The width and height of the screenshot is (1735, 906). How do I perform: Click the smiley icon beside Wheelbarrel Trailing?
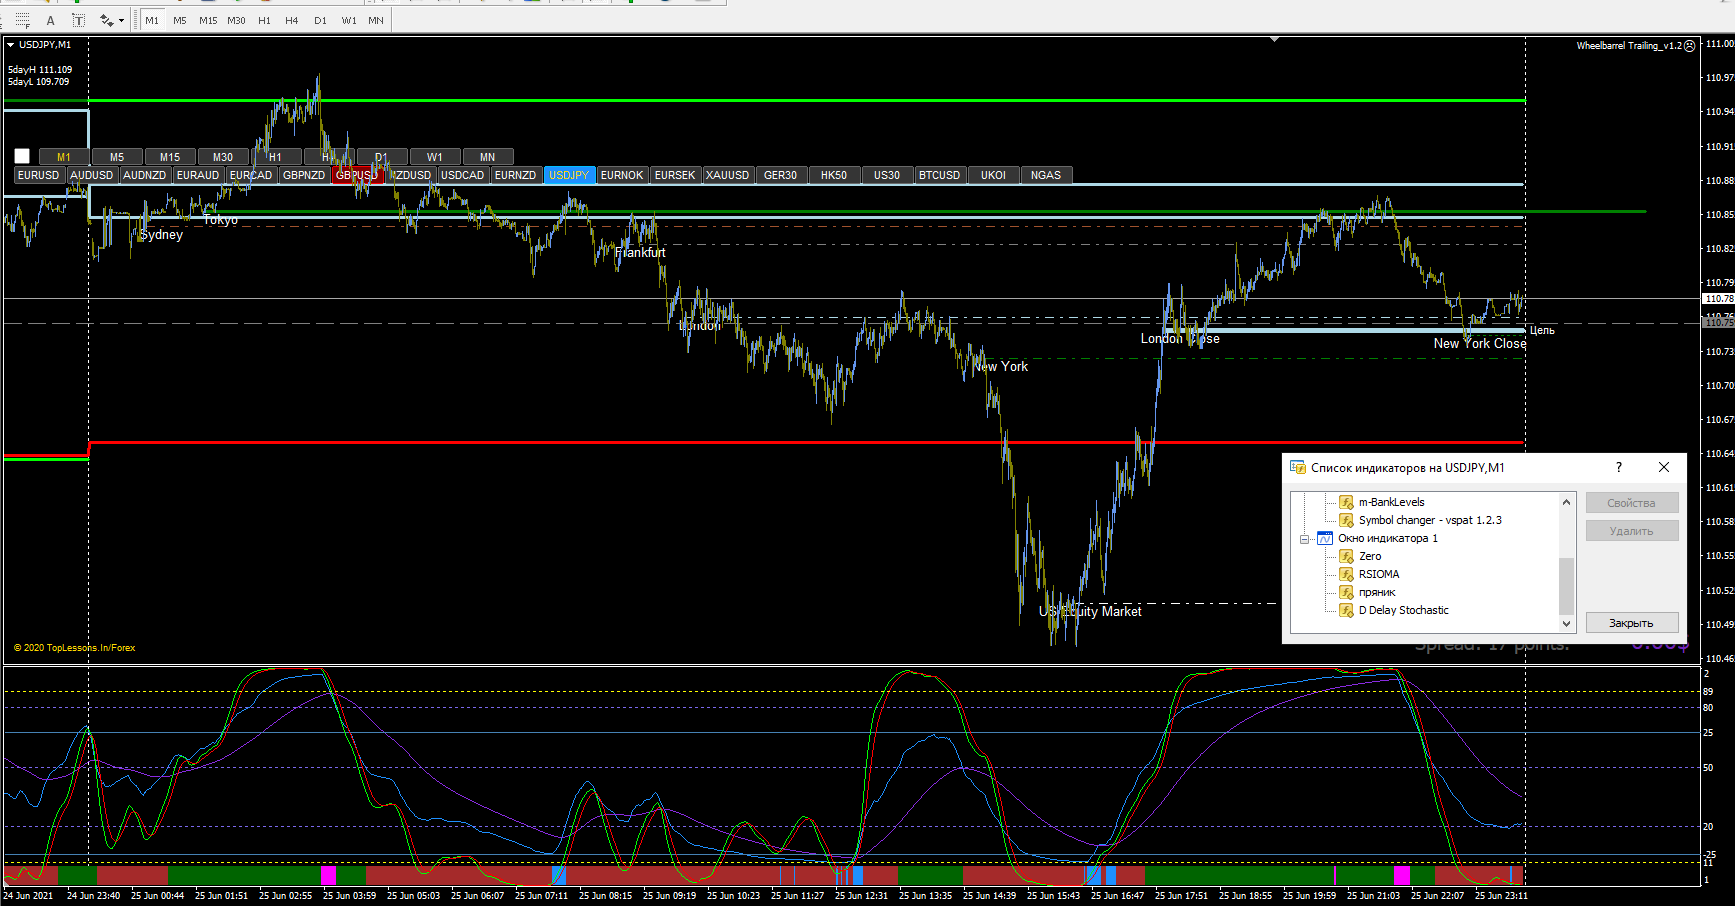[x=1690, y=46]
